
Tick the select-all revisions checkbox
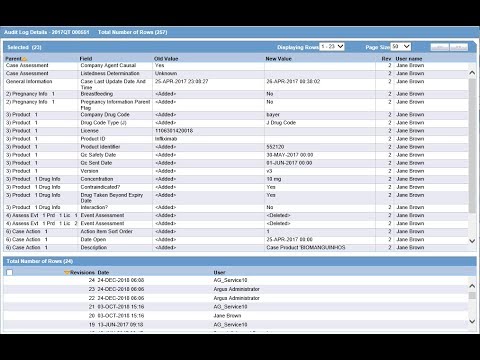(10, 273)
